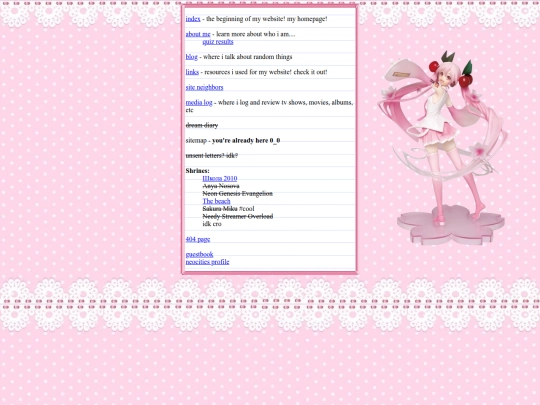Open the 404 page link
This screenshot has height=405, width=540.
point(198,239)
